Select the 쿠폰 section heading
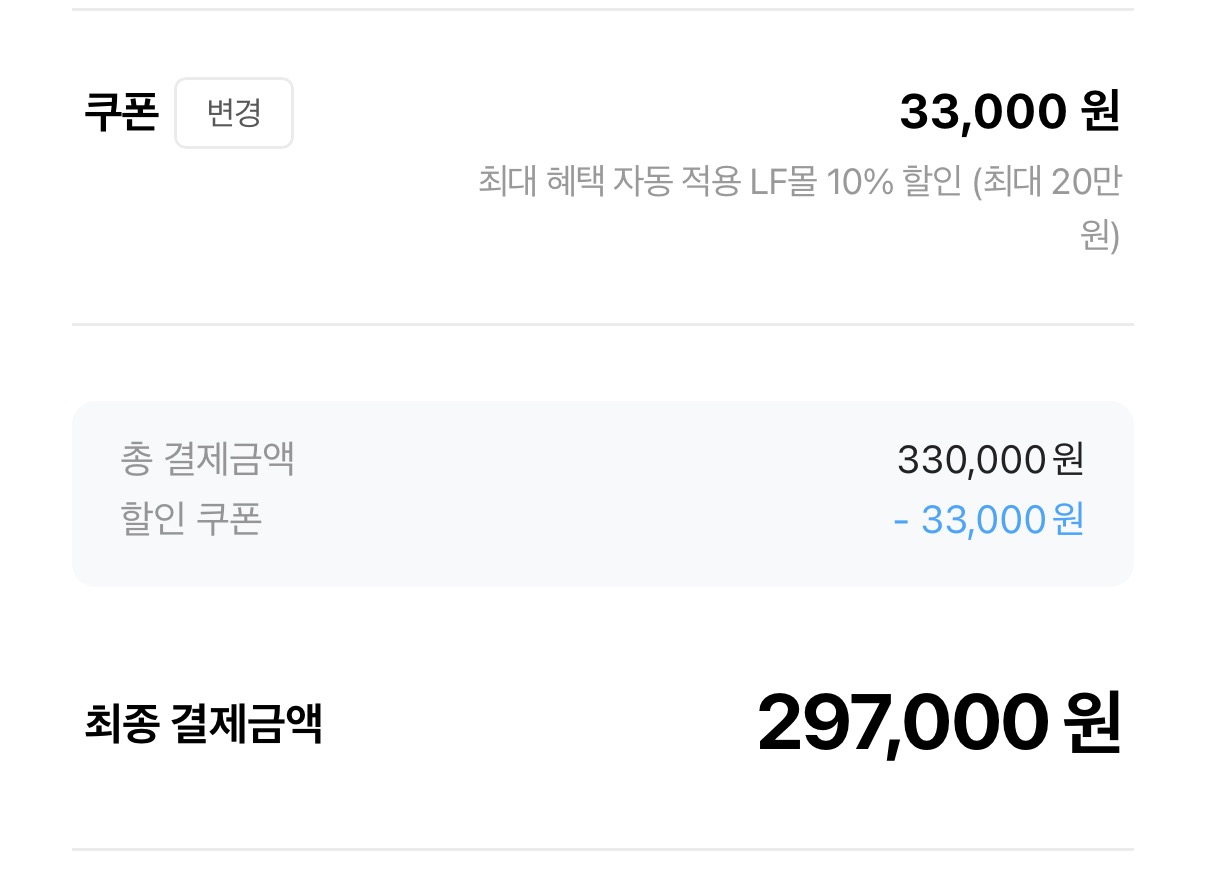The width and height of the screenshot is (1206, 879). click(121, 113)
